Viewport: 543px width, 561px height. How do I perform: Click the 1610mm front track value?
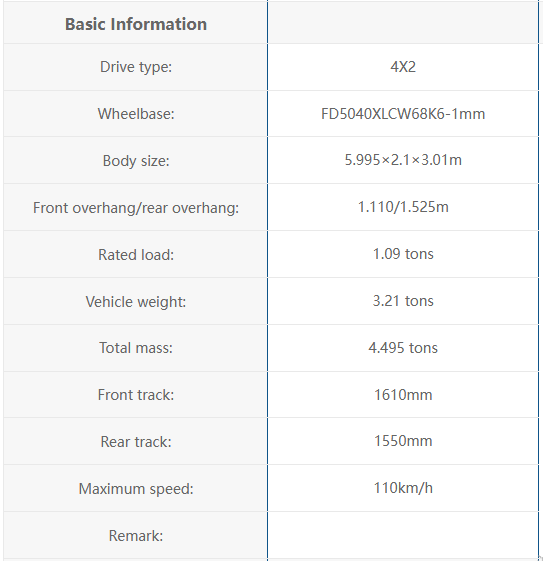(x=403, y=395)
